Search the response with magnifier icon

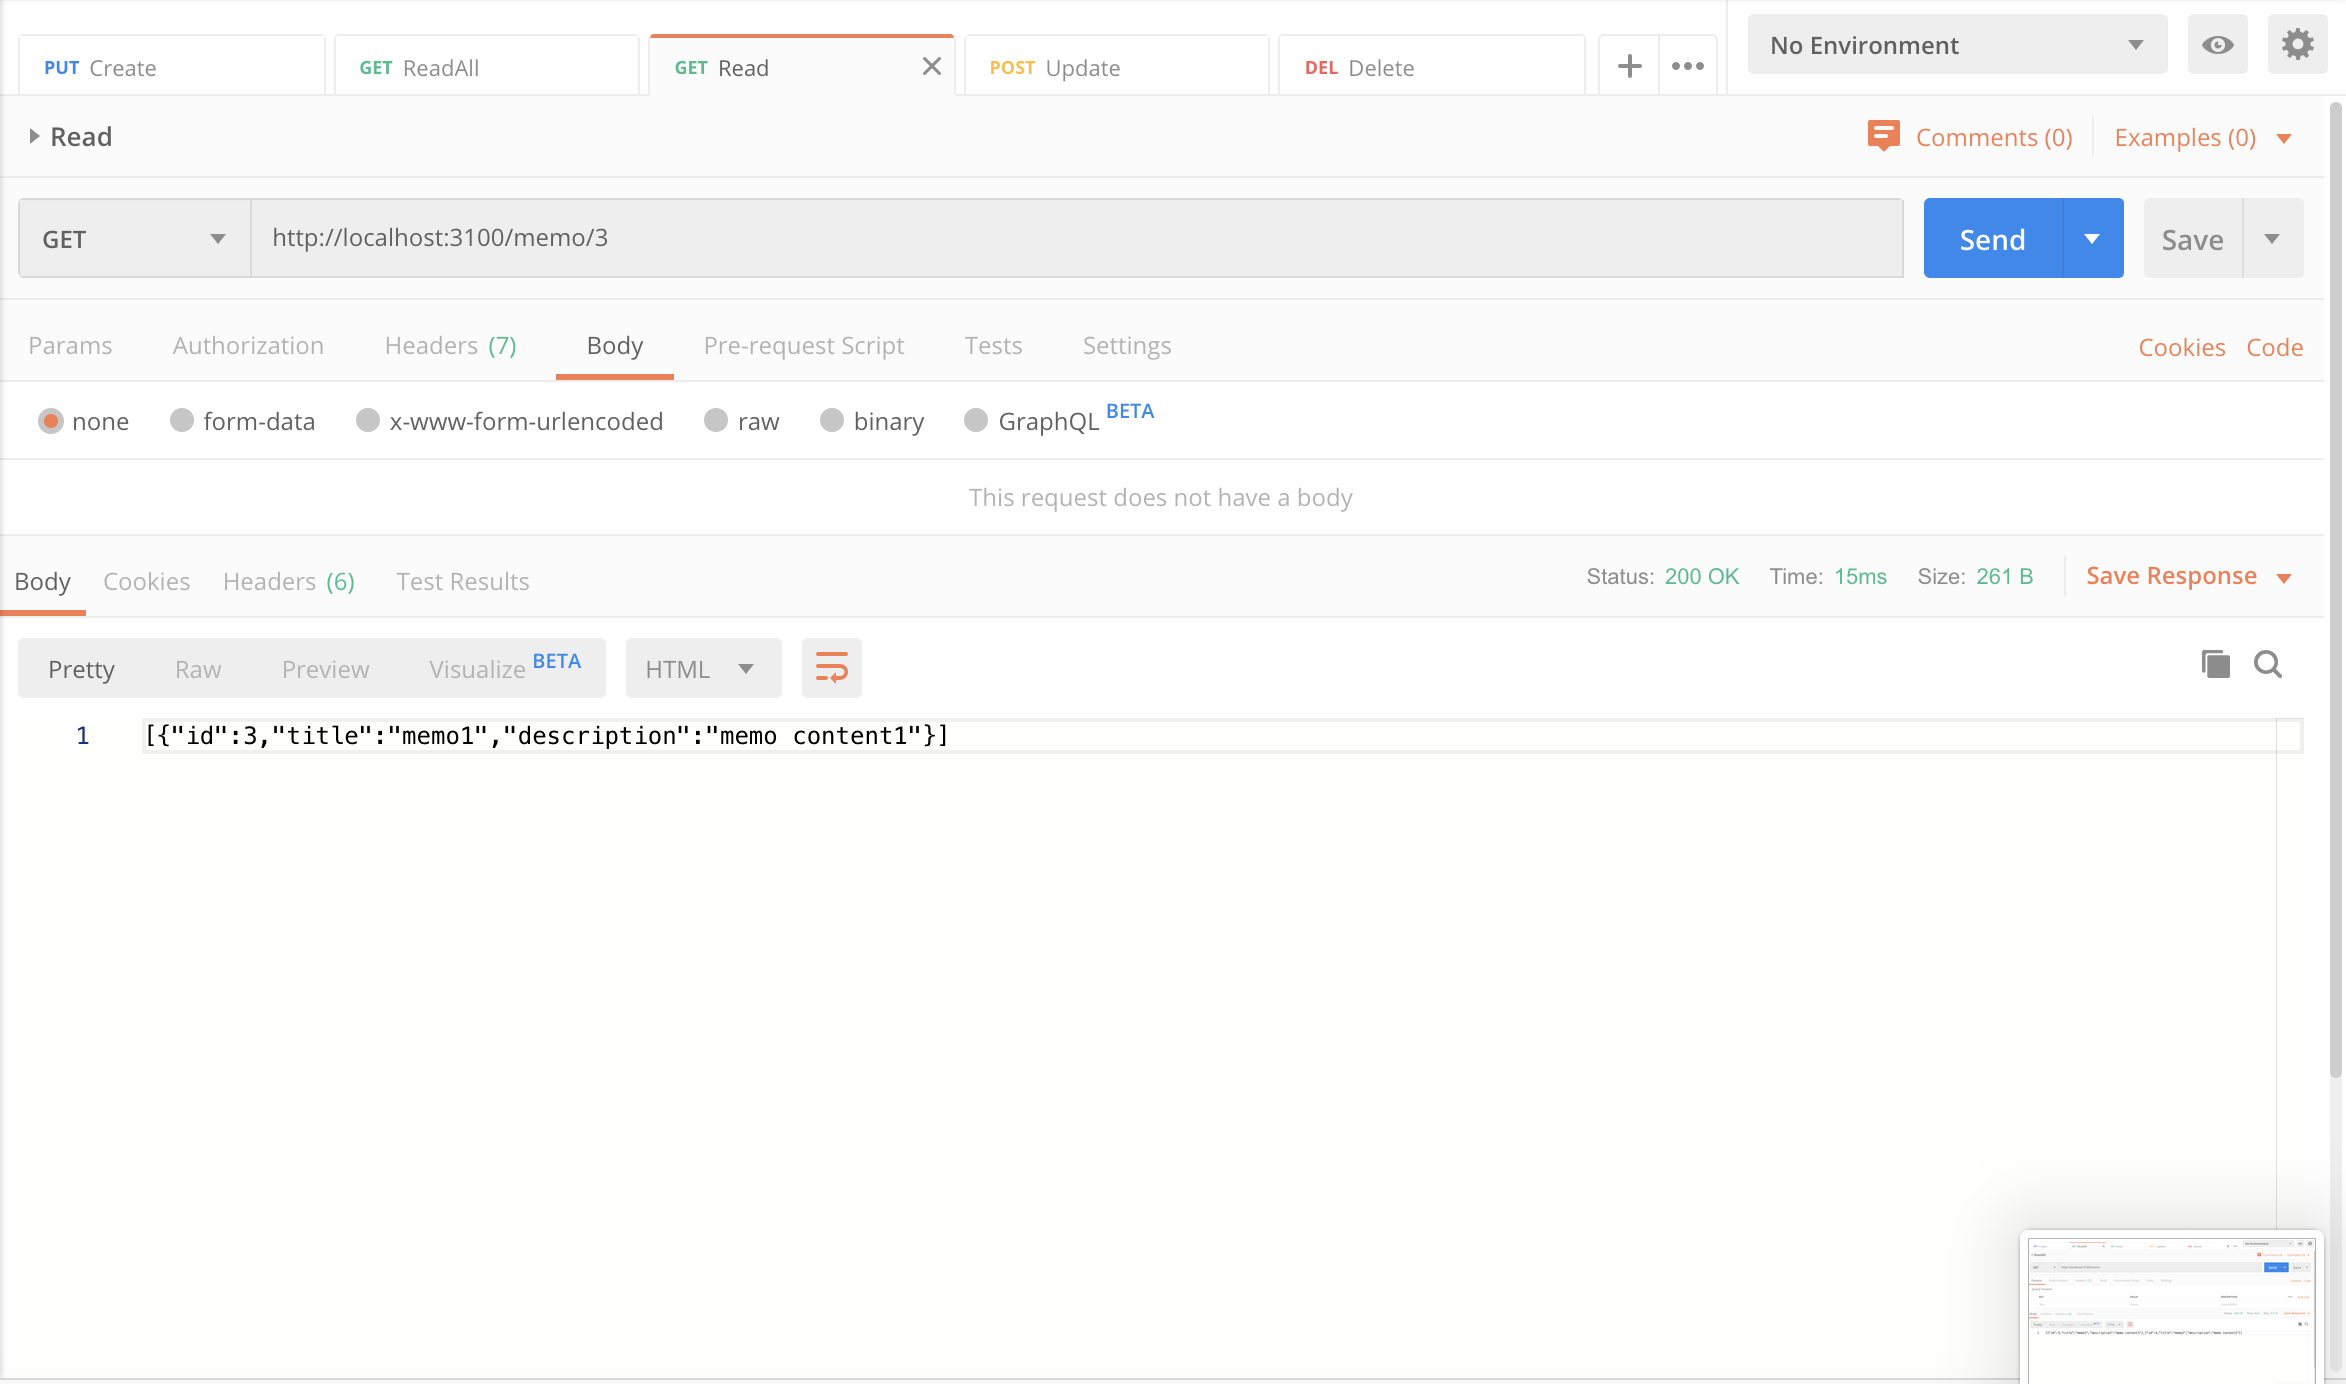click(2268, 664)
